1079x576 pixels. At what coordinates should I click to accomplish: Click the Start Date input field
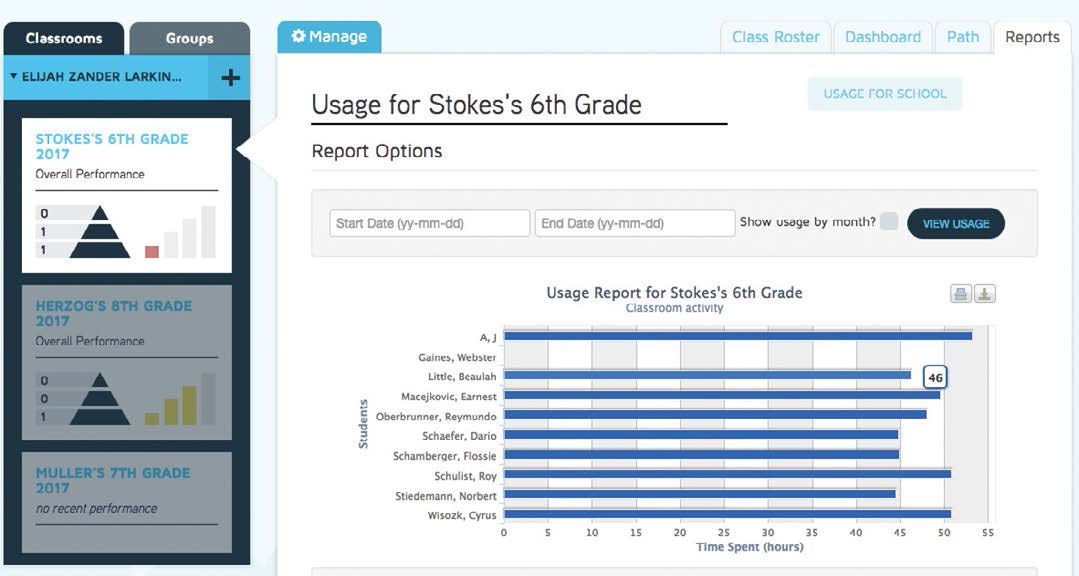pos(428,223)
